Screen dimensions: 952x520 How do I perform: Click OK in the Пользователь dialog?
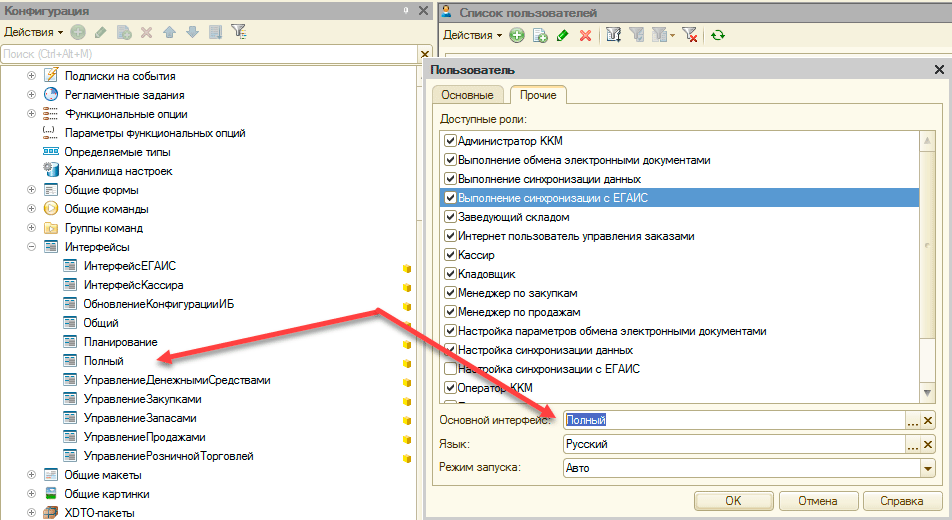click(733, 501)
